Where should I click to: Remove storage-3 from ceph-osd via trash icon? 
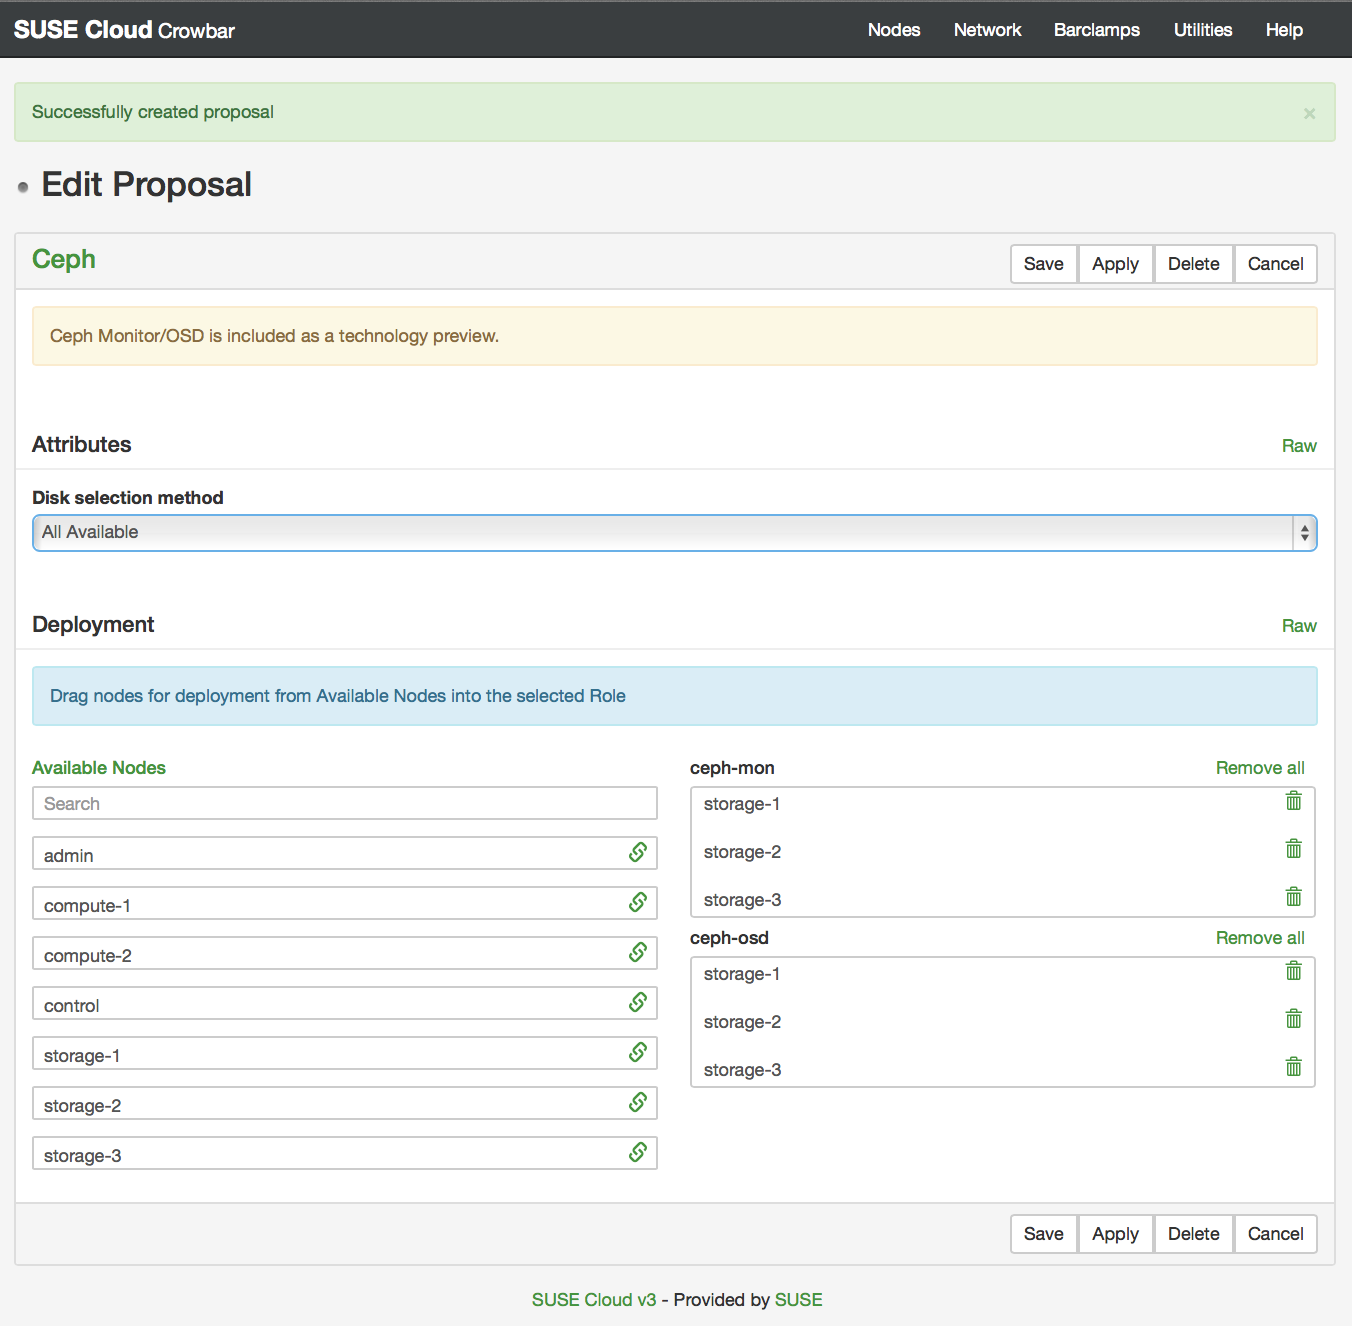[1294, 1067]
